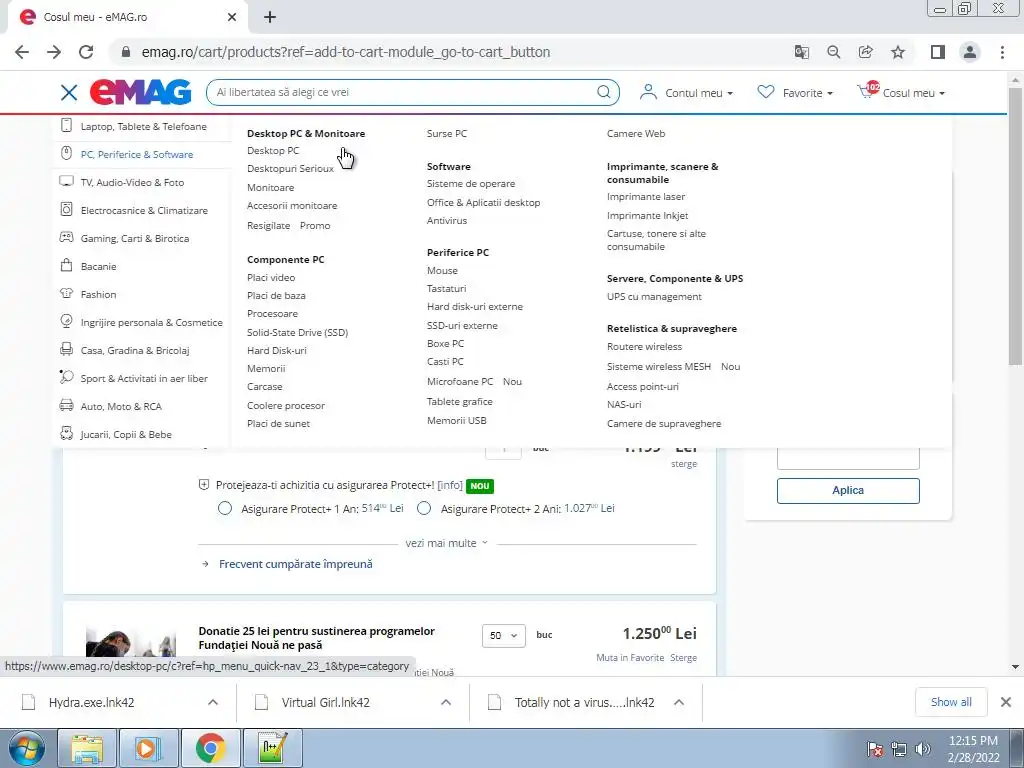Close the Cosul meu tab
Viewport: 1024px width, 768px height.
click(232, 18)
